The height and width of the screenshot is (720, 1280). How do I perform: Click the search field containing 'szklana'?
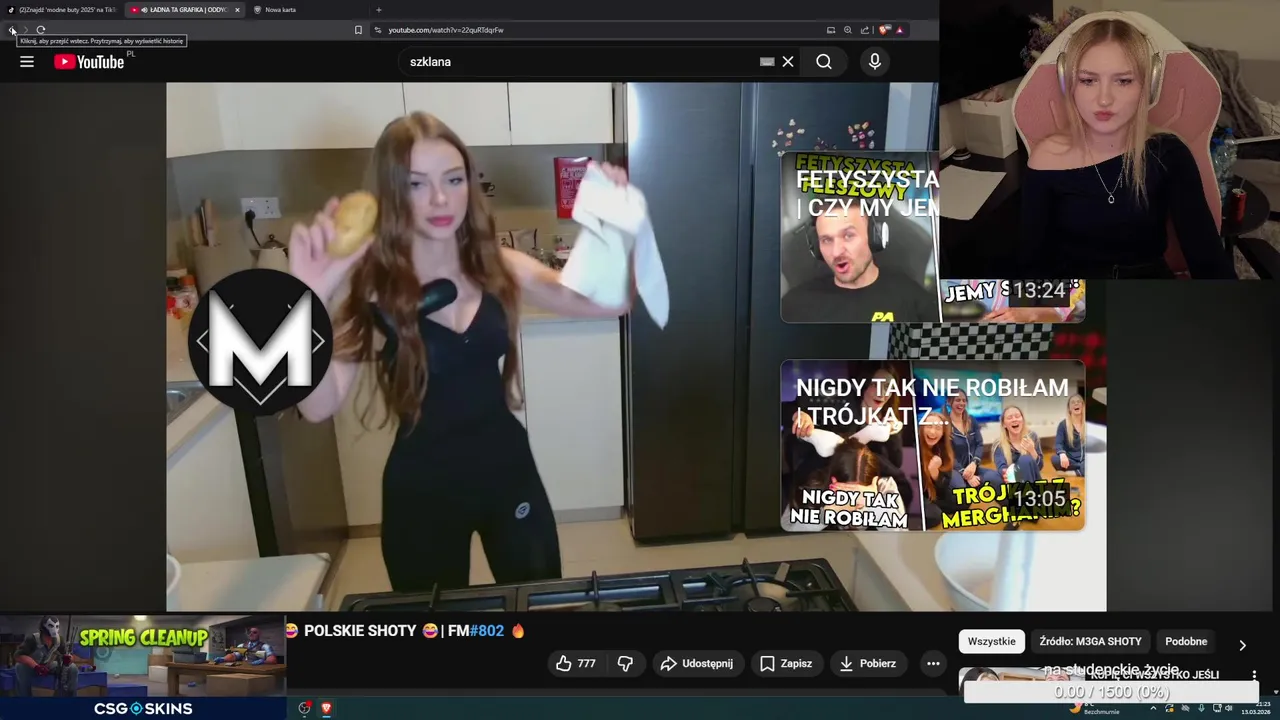coord(578,62)
